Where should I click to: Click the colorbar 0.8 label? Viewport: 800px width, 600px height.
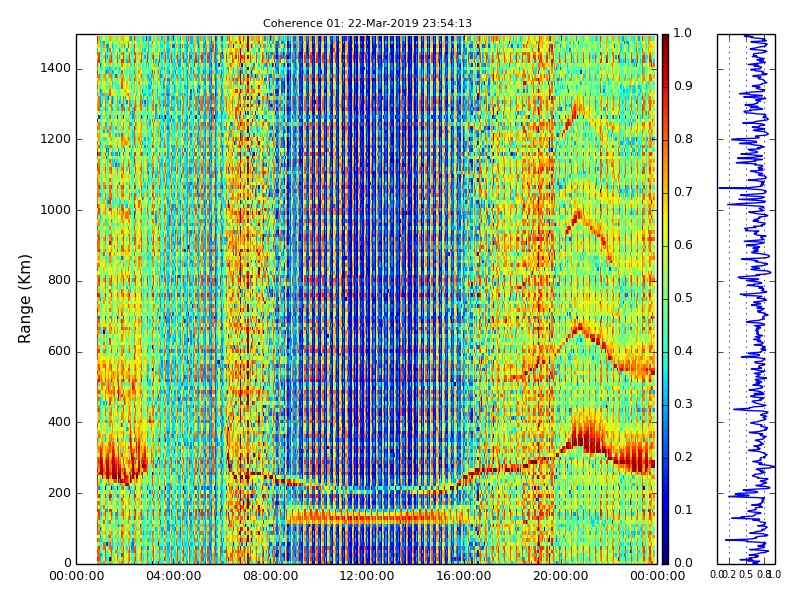pos(683,139)
